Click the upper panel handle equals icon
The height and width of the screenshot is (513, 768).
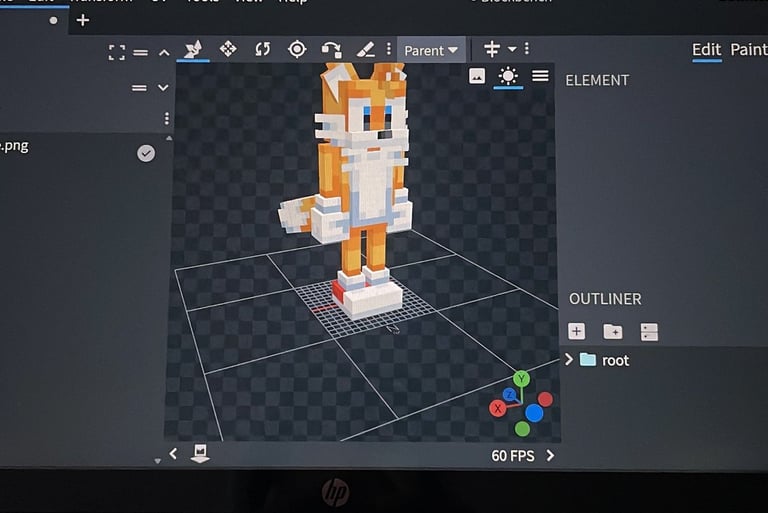coord(141,52)
